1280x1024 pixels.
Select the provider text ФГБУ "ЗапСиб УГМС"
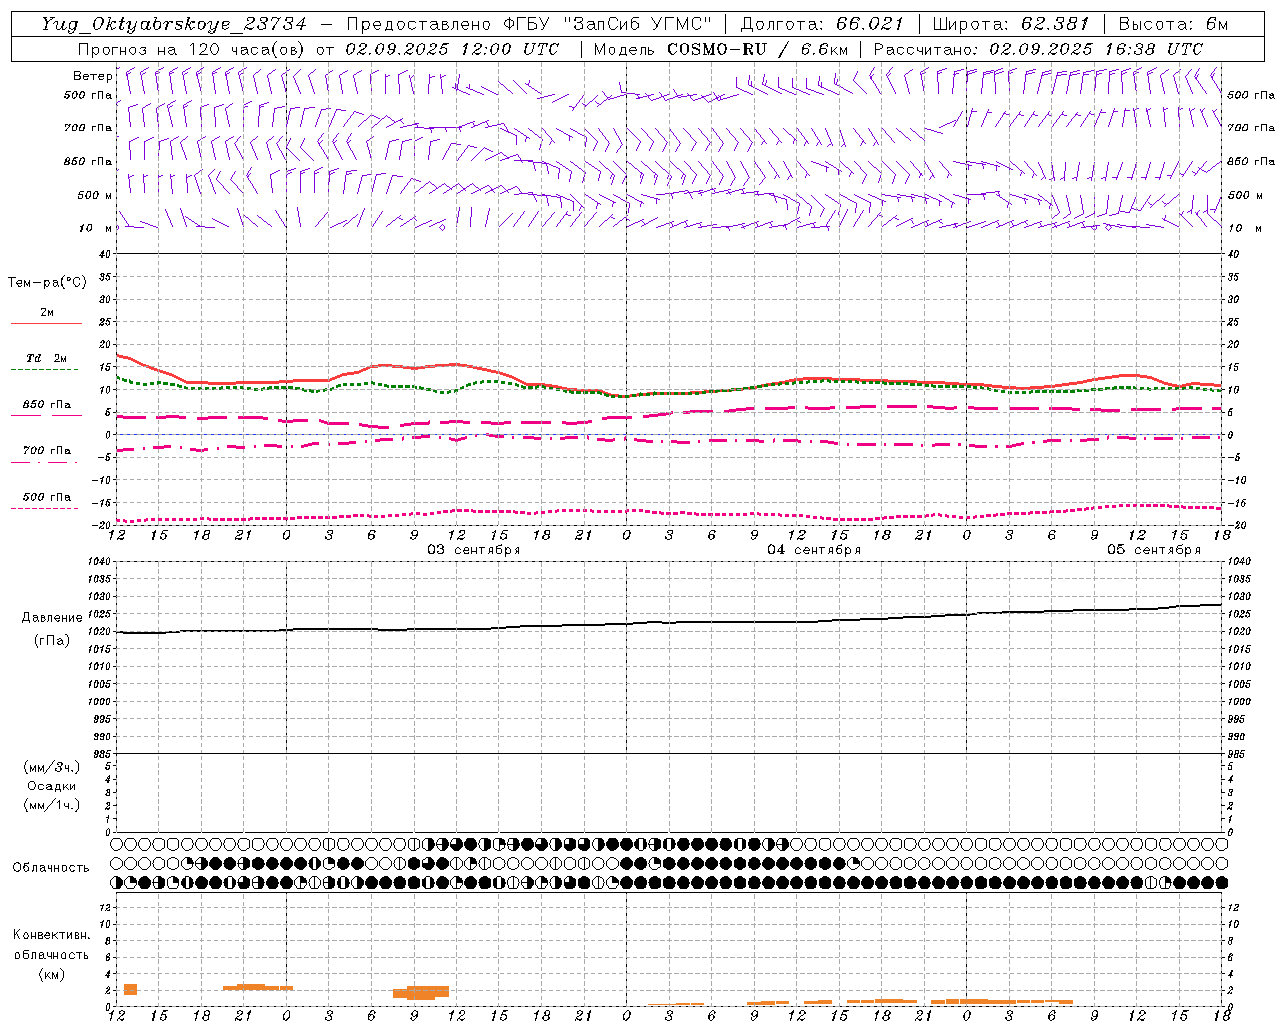(606, 24)
